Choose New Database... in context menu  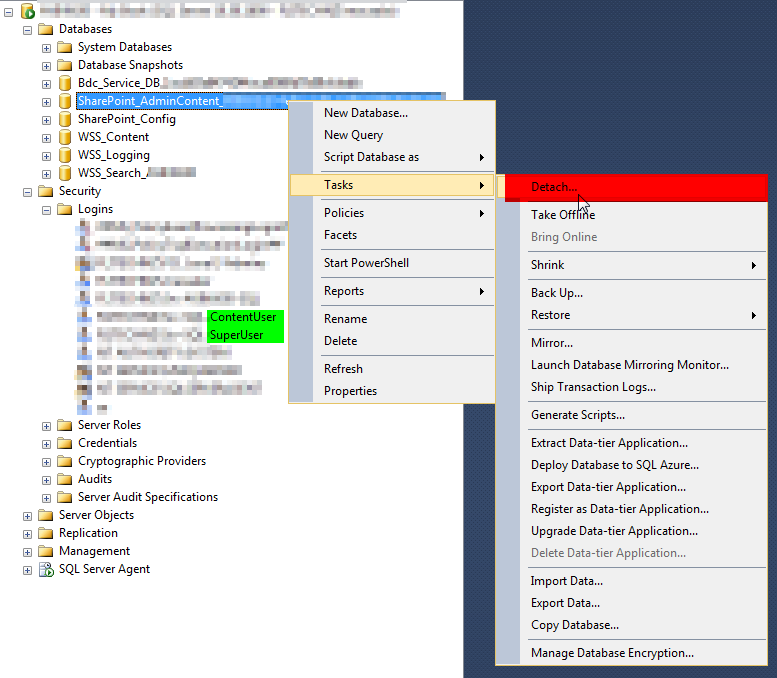tap(392, 113)
